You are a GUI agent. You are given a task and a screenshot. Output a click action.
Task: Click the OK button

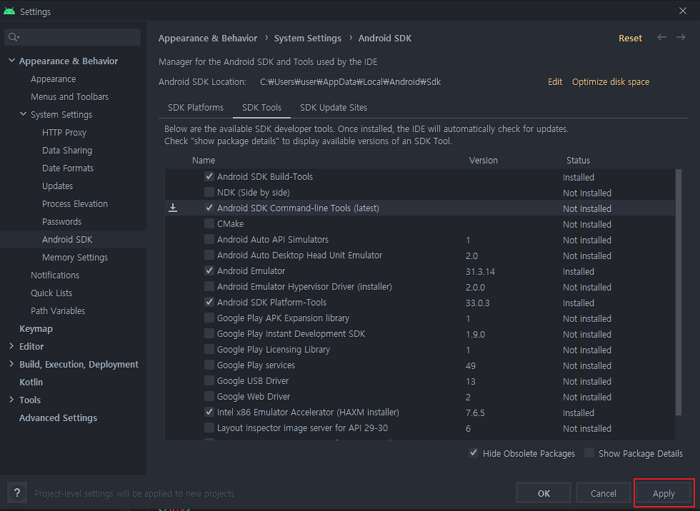click(x=543, y=493)
